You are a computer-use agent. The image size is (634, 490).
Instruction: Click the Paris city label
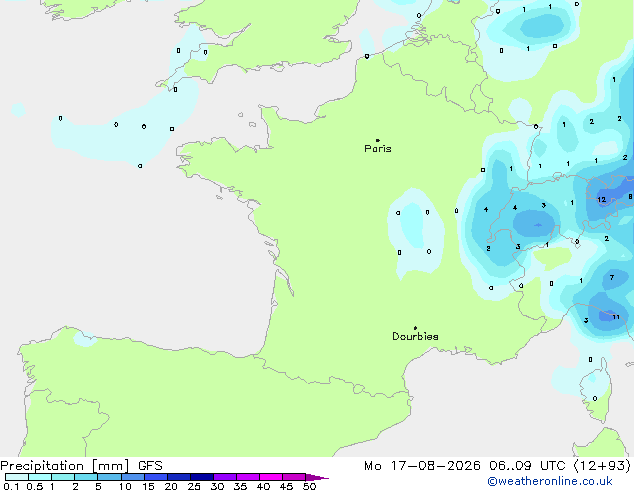pyautogui.click(x=378, y=149)
